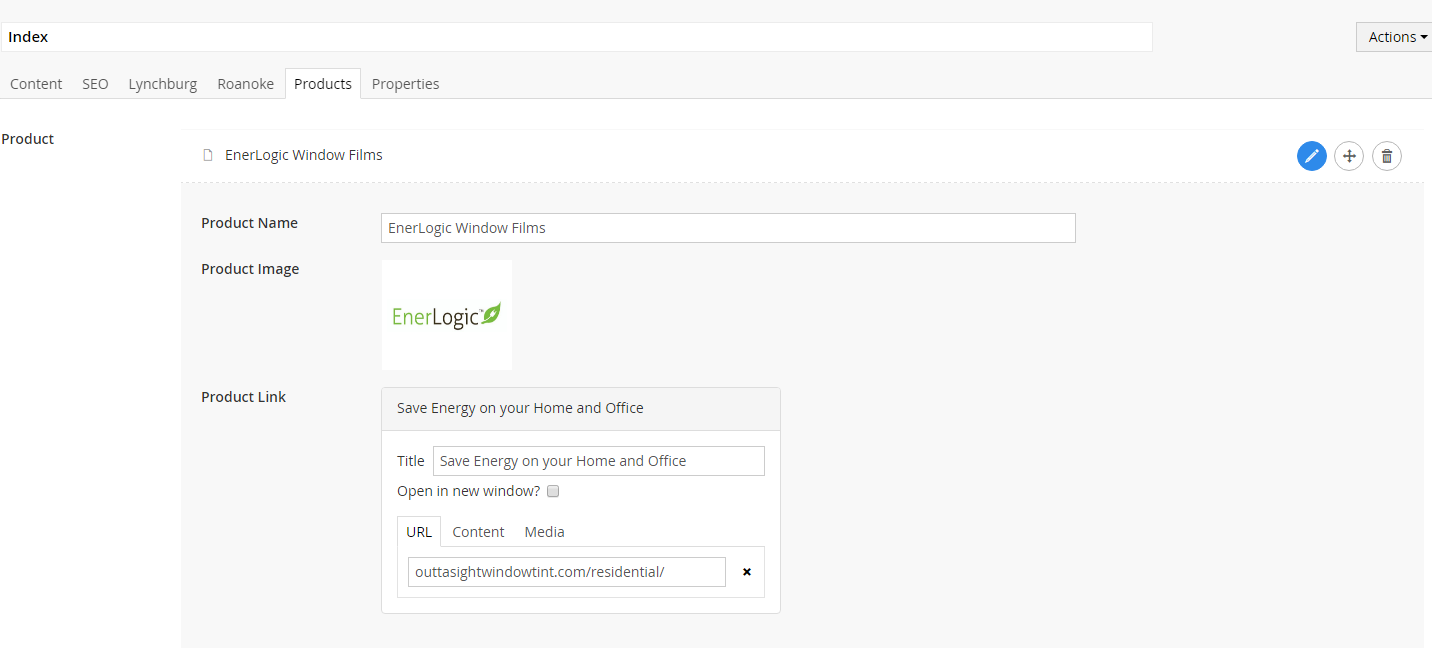Toggle the Open in new window checkbox
Viewport: 1432px width, 648px height.
click(553, 491)
